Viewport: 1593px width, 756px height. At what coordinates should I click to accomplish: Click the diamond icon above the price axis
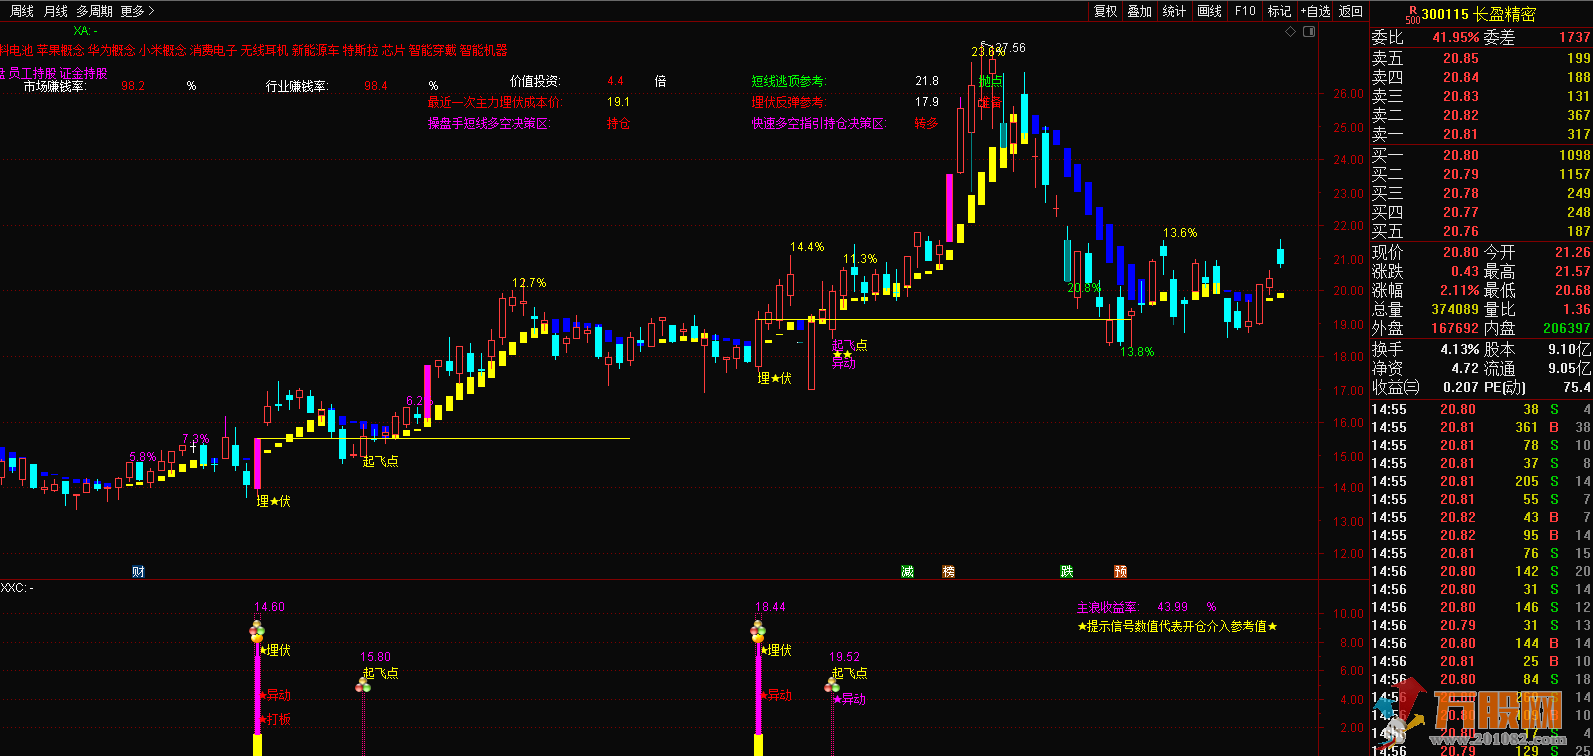(x=1290, y=33)
